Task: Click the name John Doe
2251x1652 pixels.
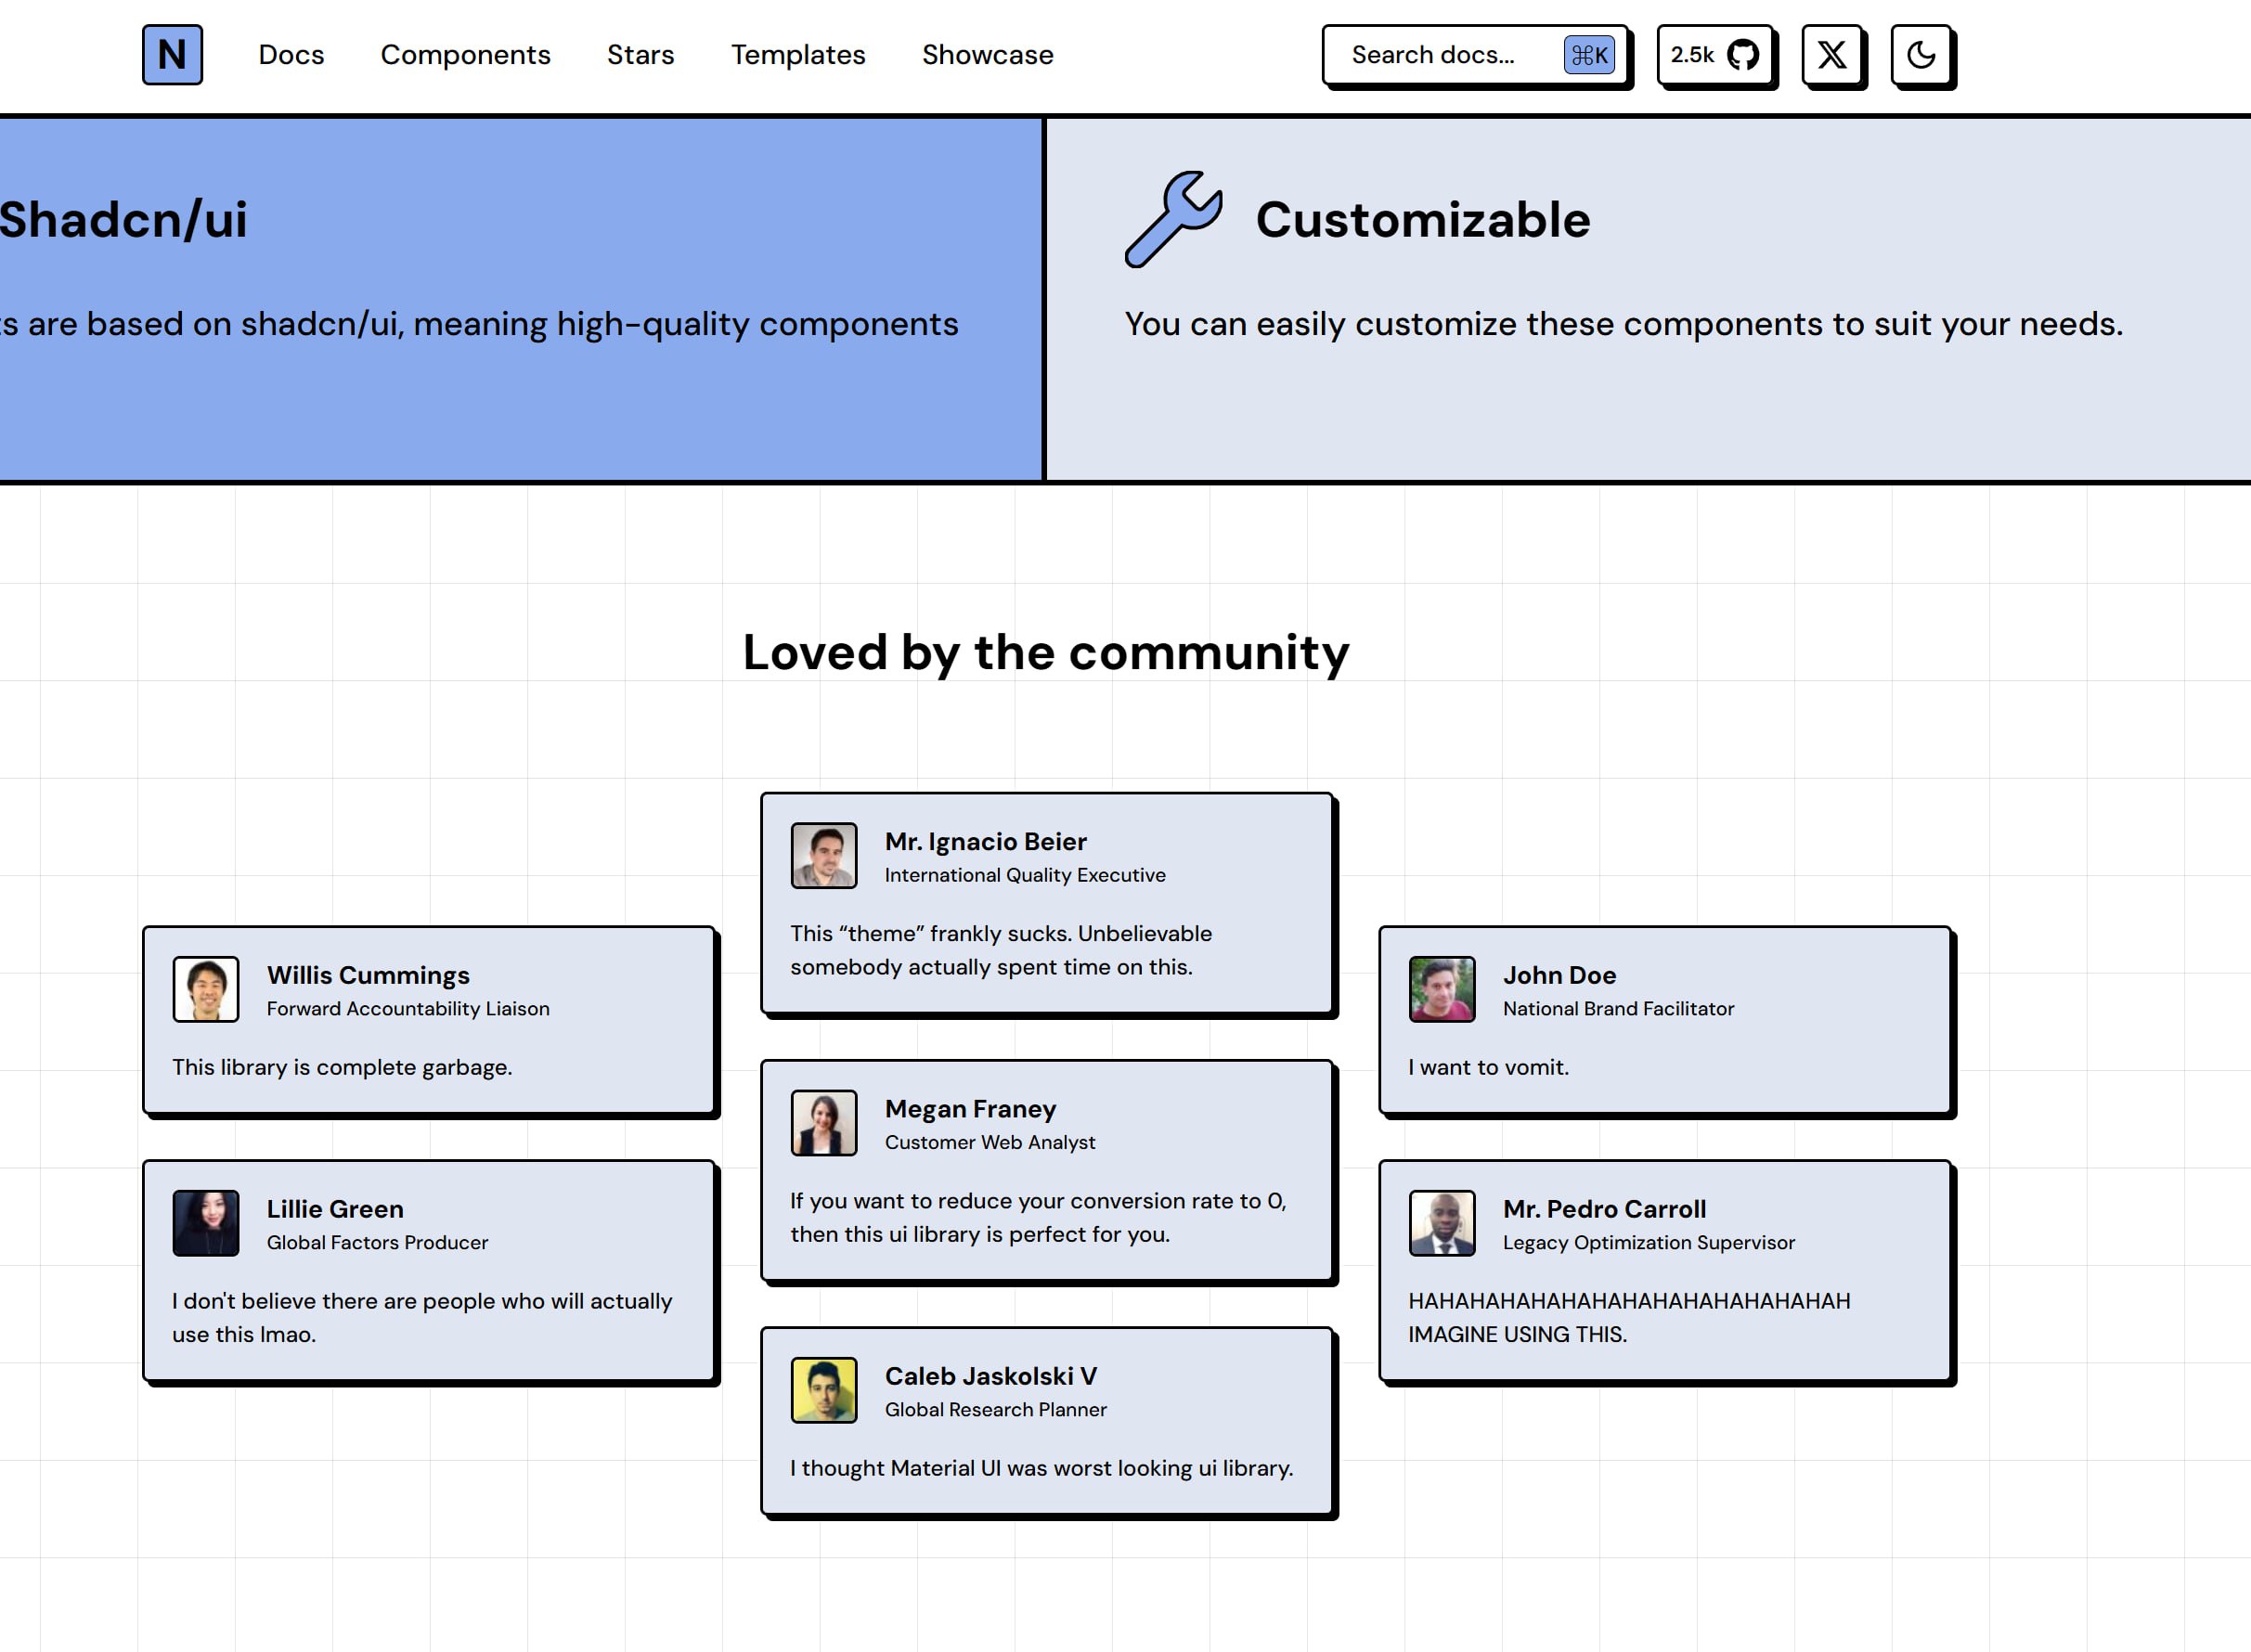Action: click(1559, 975)
